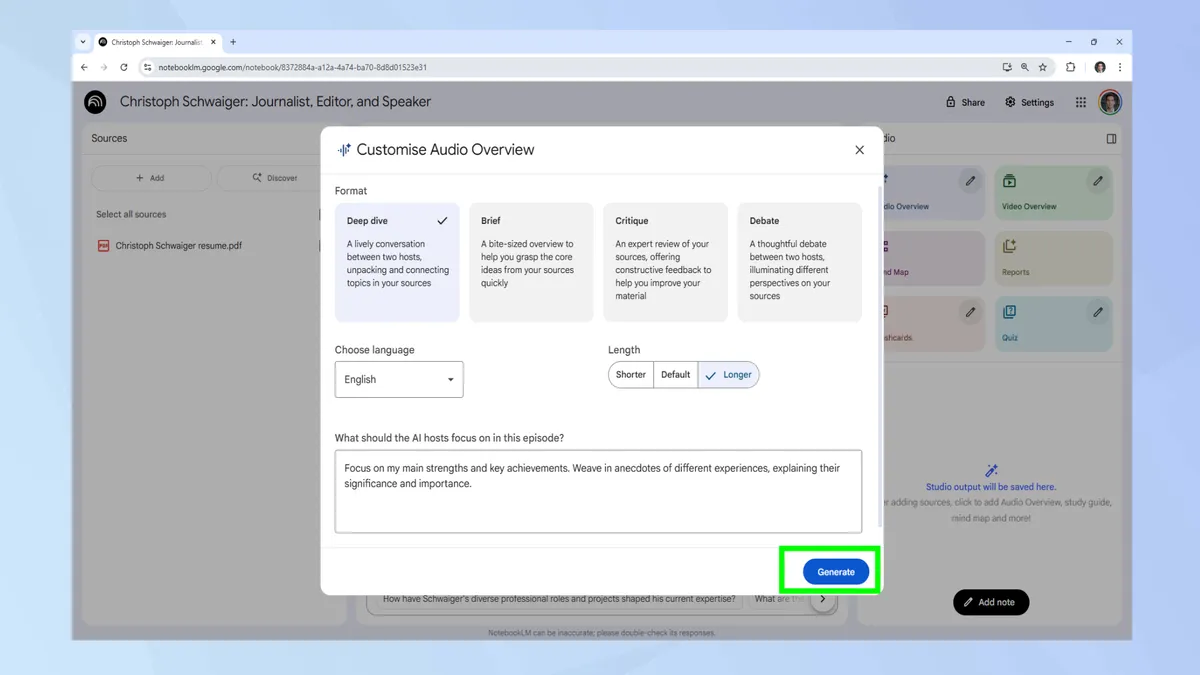Click the edit pencil on Quiz card

(1098, 312)
